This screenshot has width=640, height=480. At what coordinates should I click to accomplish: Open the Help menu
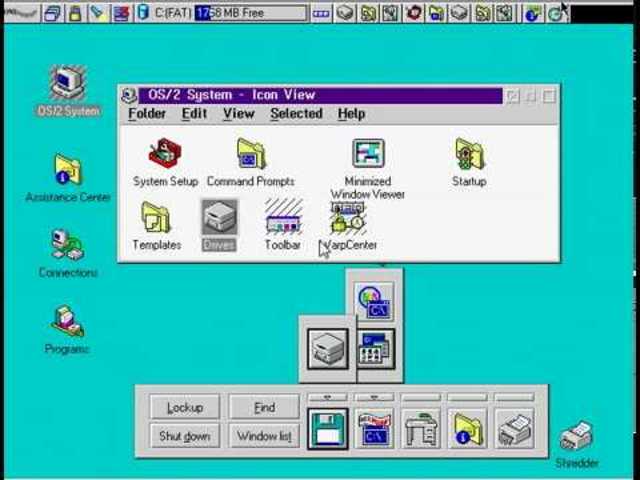point(351,113)
